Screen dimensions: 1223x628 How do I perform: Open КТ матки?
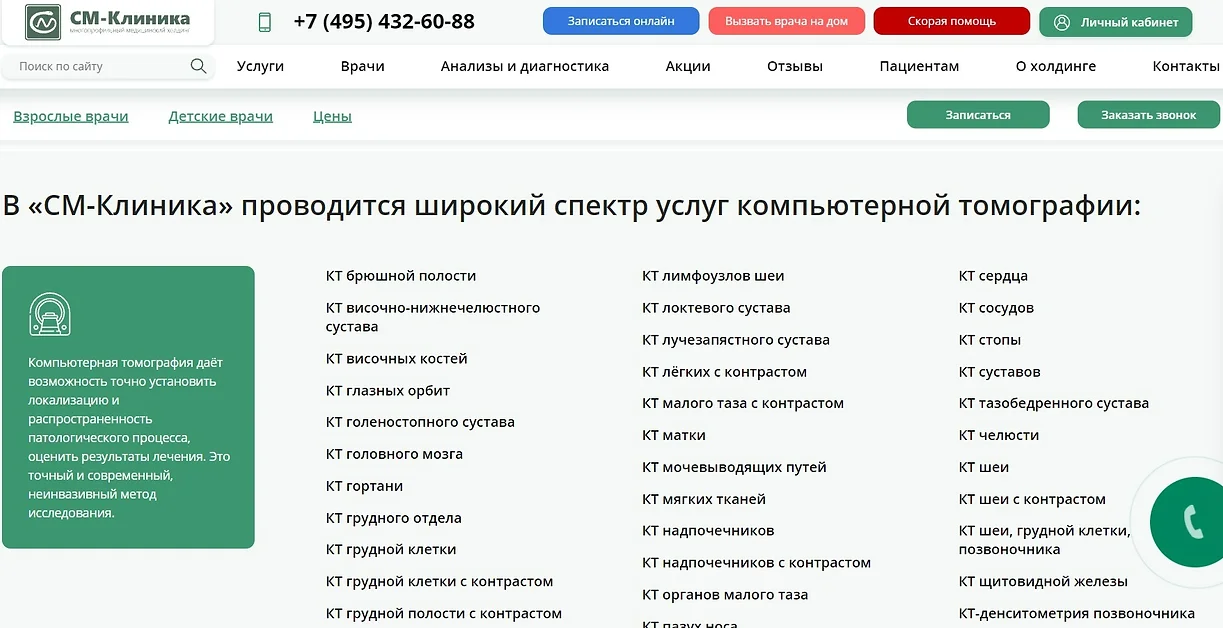tap(674, 435)
